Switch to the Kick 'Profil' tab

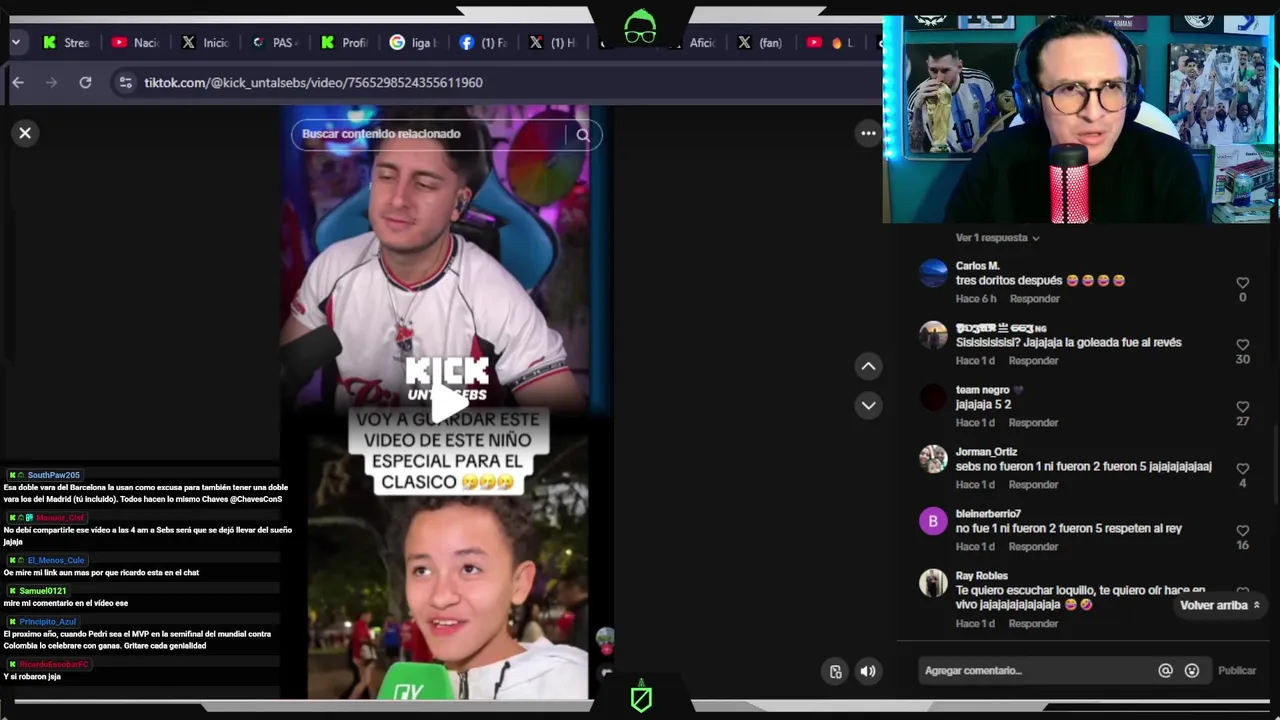point(344,42)
